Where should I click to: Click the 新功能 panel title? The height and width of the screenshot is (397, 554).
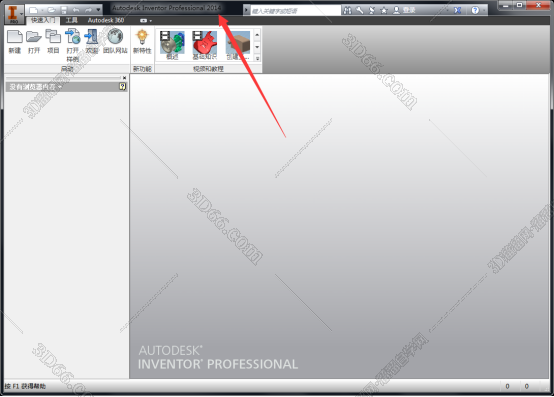[142, 69]
